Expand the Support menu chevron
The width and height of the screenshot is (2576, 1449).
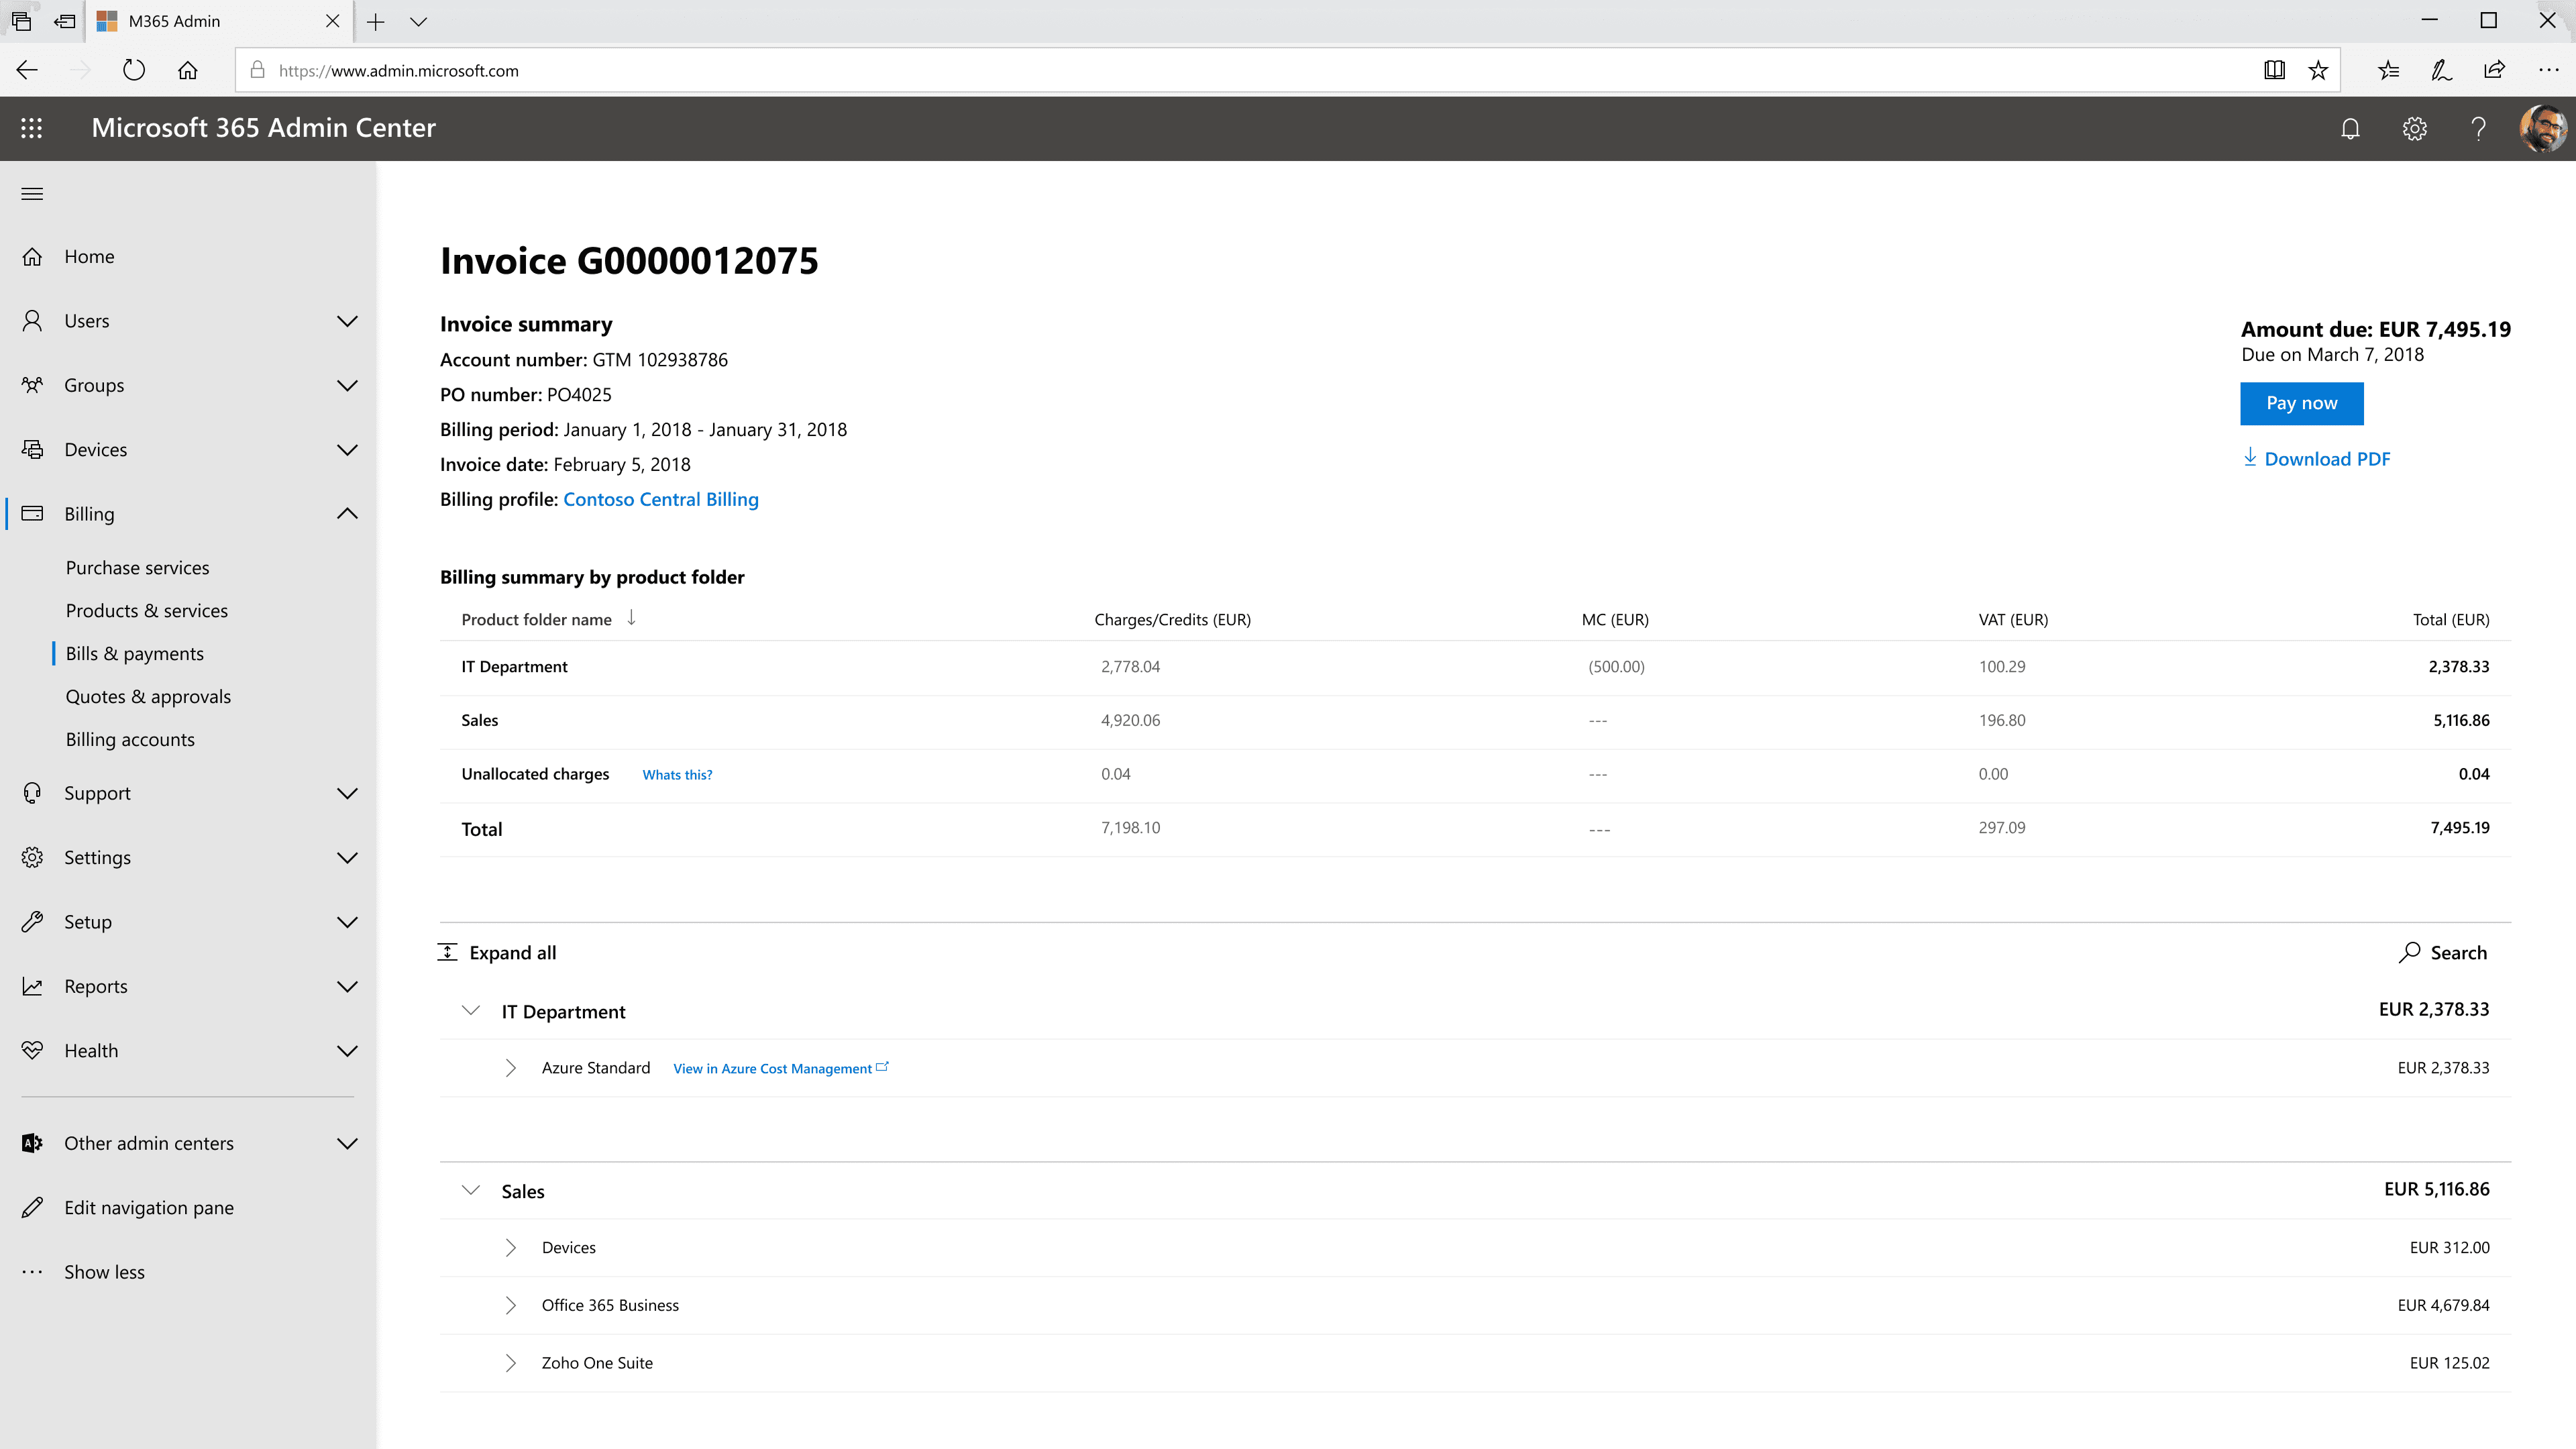[x=347, y=794]
